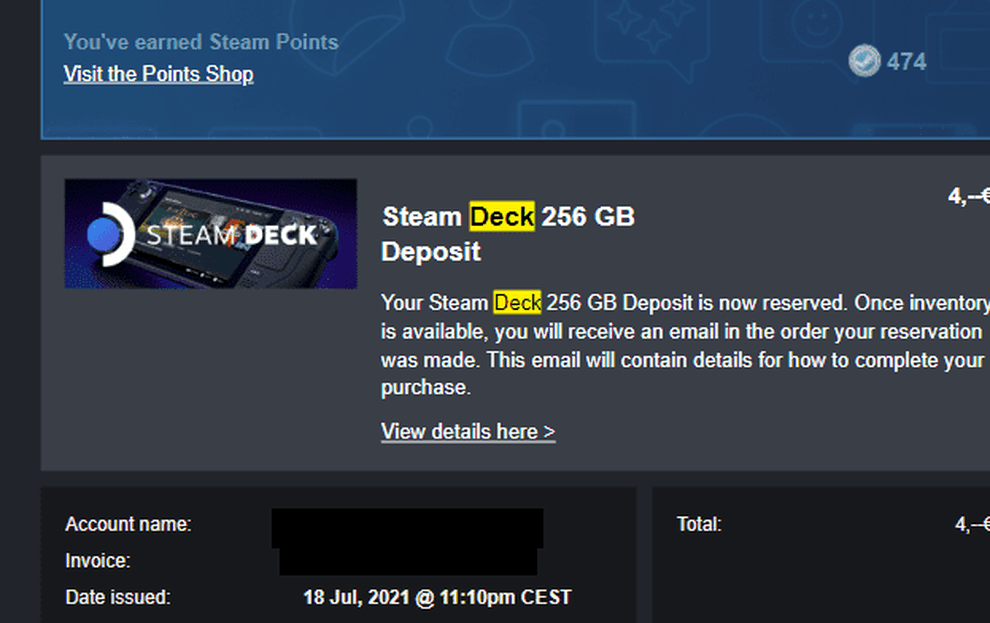Click the reservation description paragraph

pos(685,345)
